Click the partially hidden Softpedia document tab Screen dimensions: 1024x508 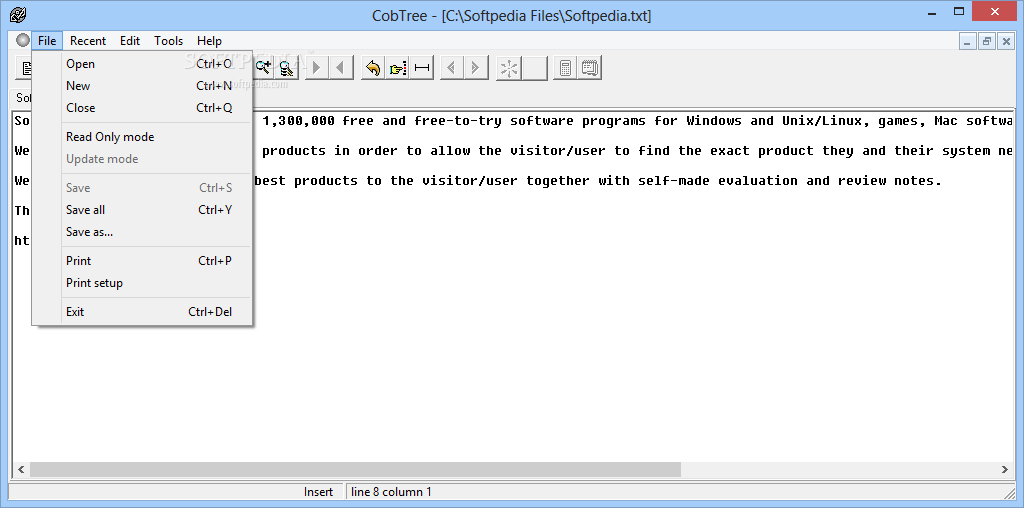(24, 98)
